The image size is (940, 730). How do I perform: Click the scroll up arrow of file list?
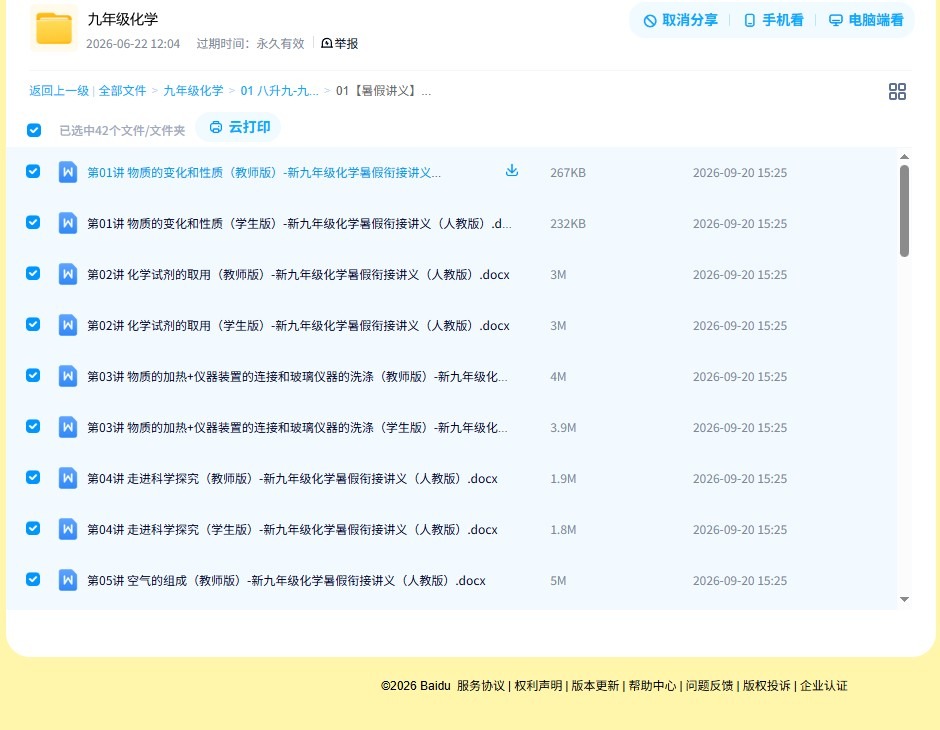pos(904,156)
